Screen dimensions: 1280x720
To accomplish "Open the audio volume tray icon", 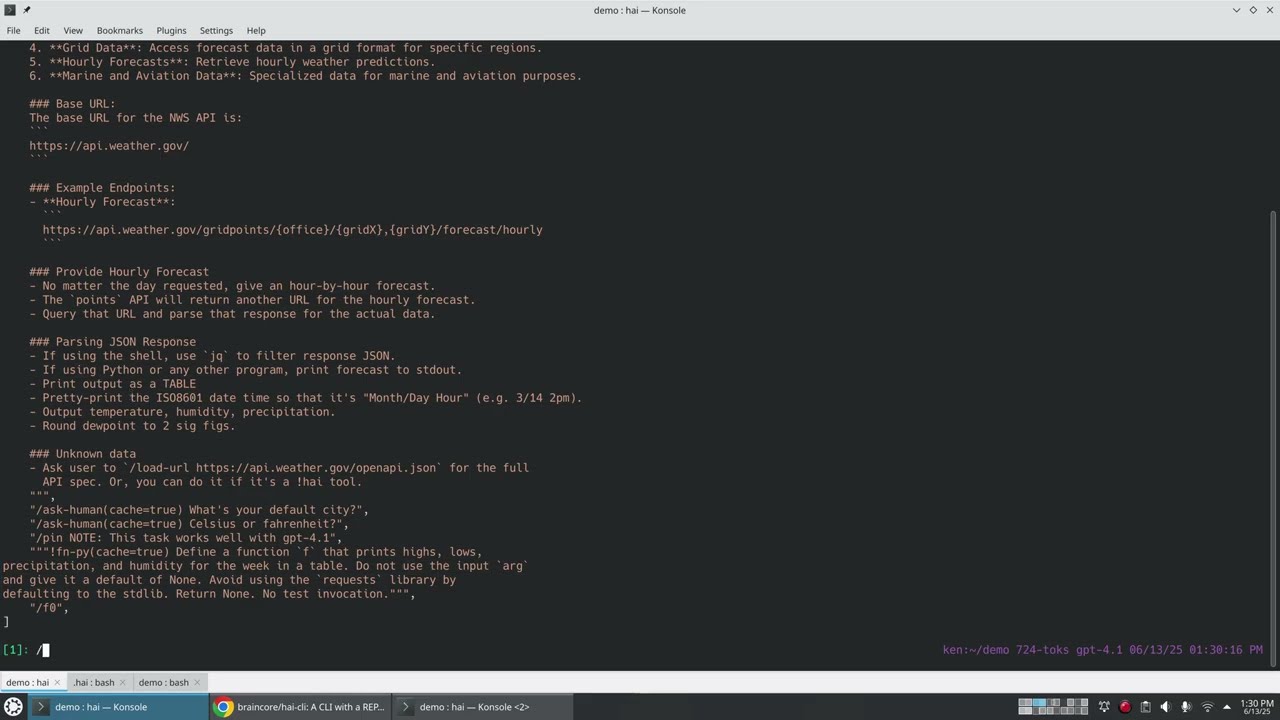I will pyautogui.click(x=1165, y=707).
